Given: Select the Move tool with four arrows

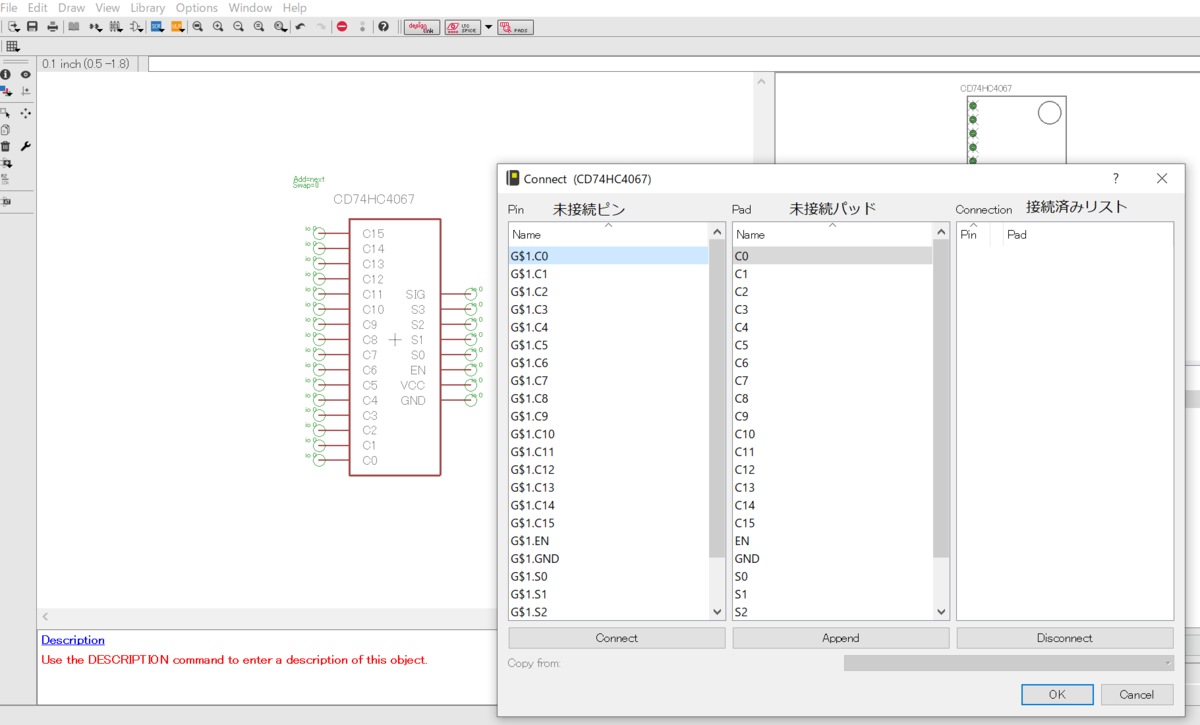Looking at the screenshot, I should (26, 113).
